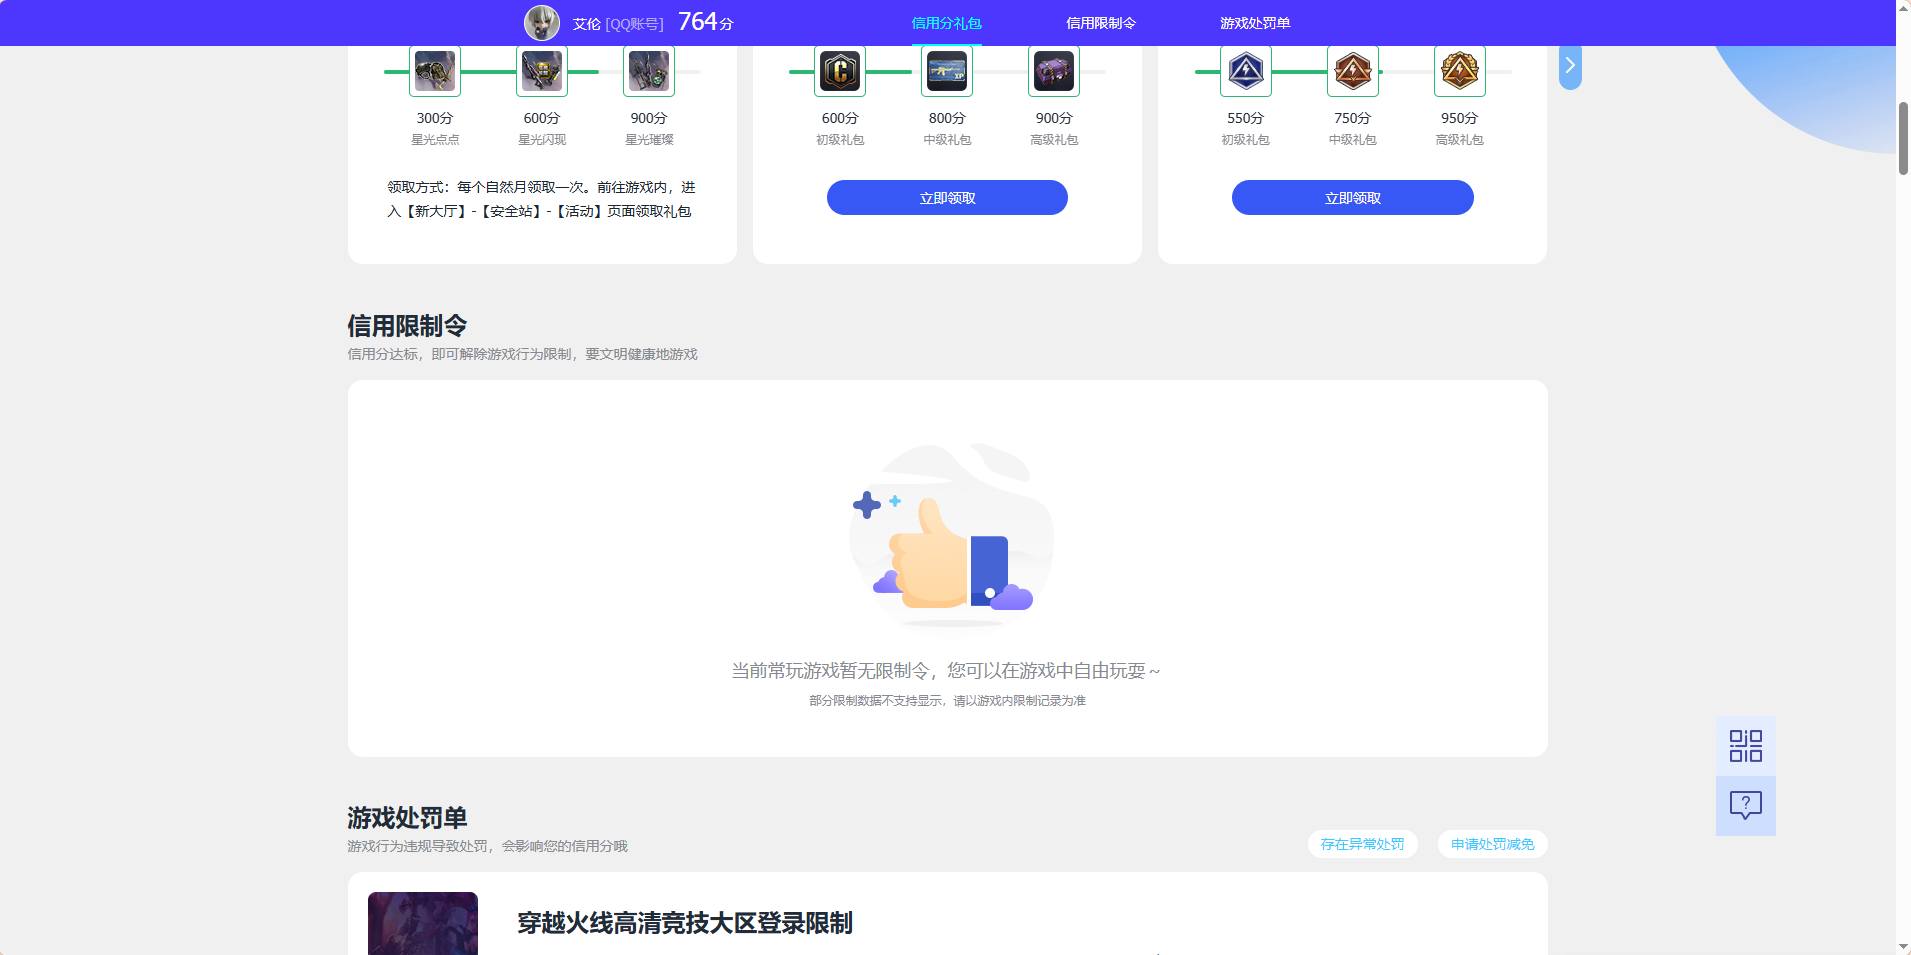Click 立即领取 under 600分 初级礼包 card

pyautogui.click(x=947, y=198)
